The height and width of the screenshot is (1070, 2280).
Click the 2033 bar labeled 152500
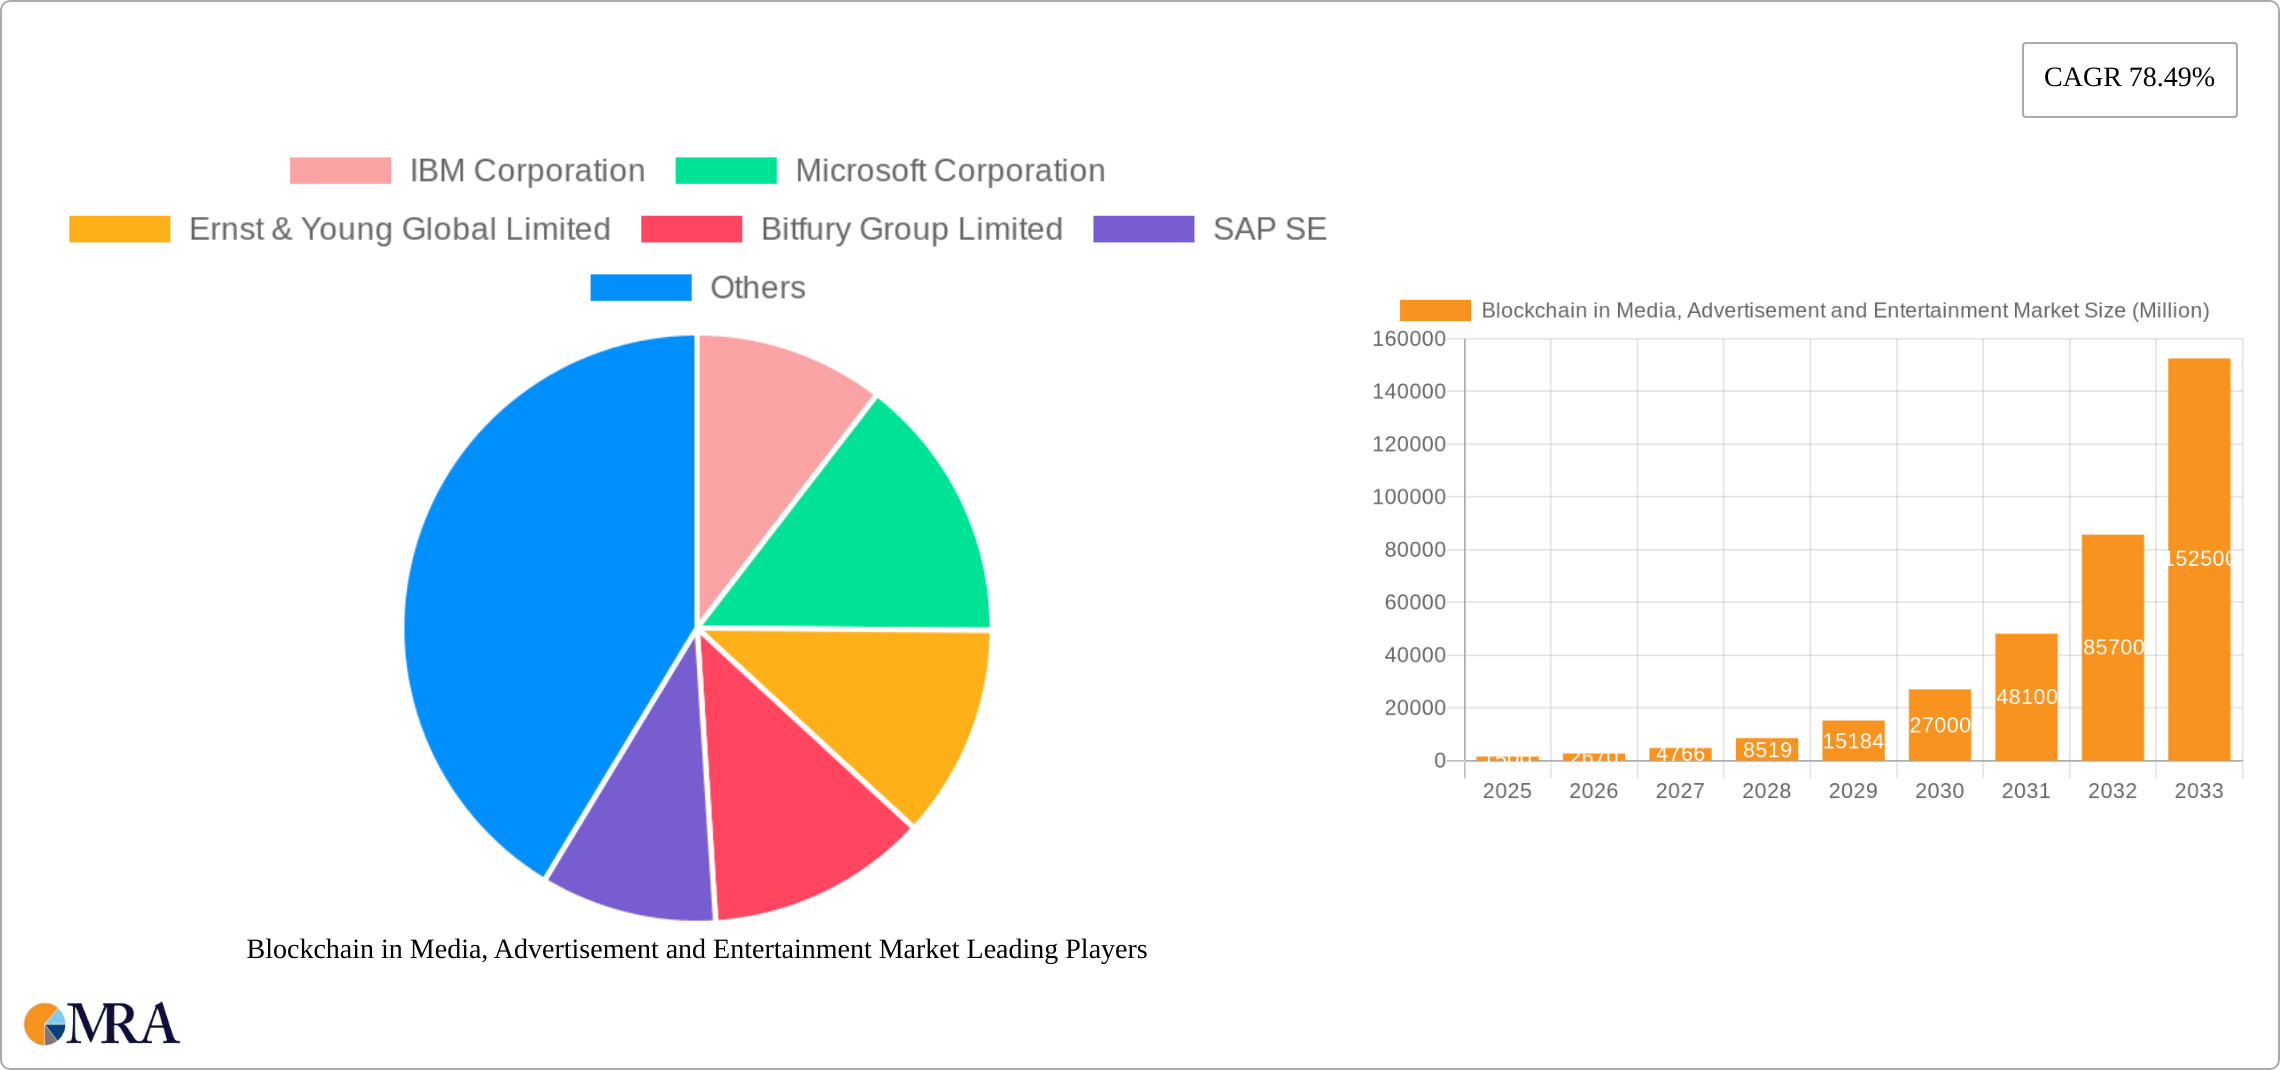pos(2199,559)
